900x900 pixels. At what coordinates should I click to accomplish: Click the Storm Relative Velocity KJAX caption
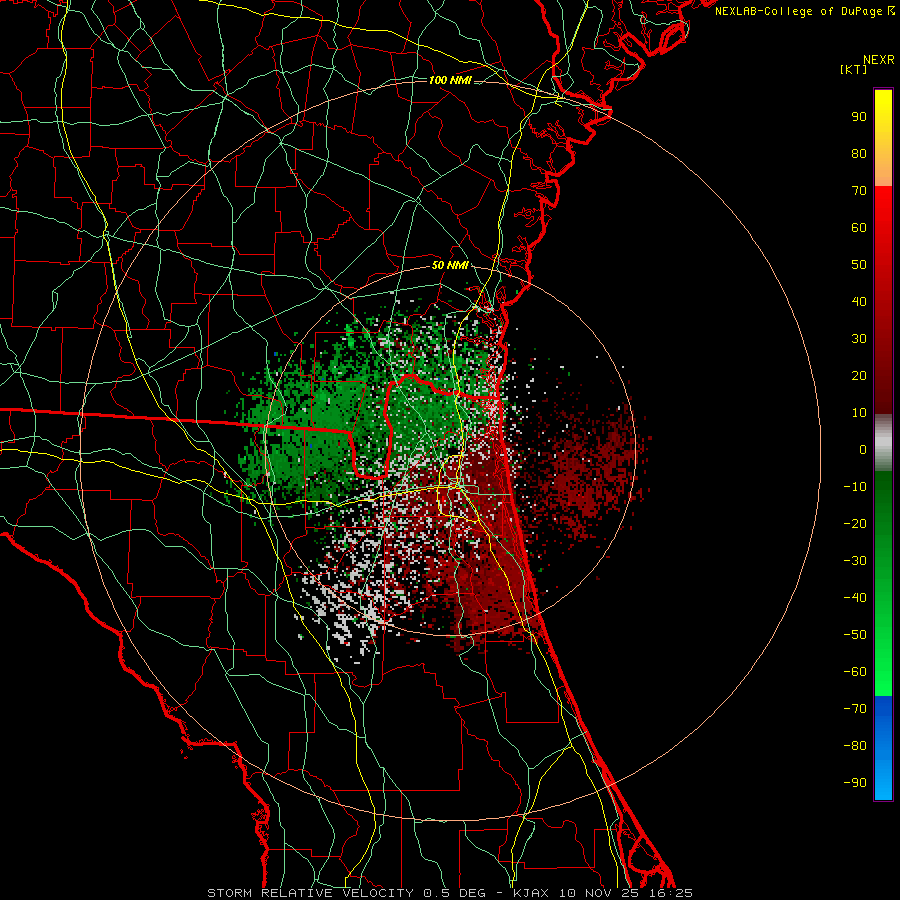pos(450,893)
